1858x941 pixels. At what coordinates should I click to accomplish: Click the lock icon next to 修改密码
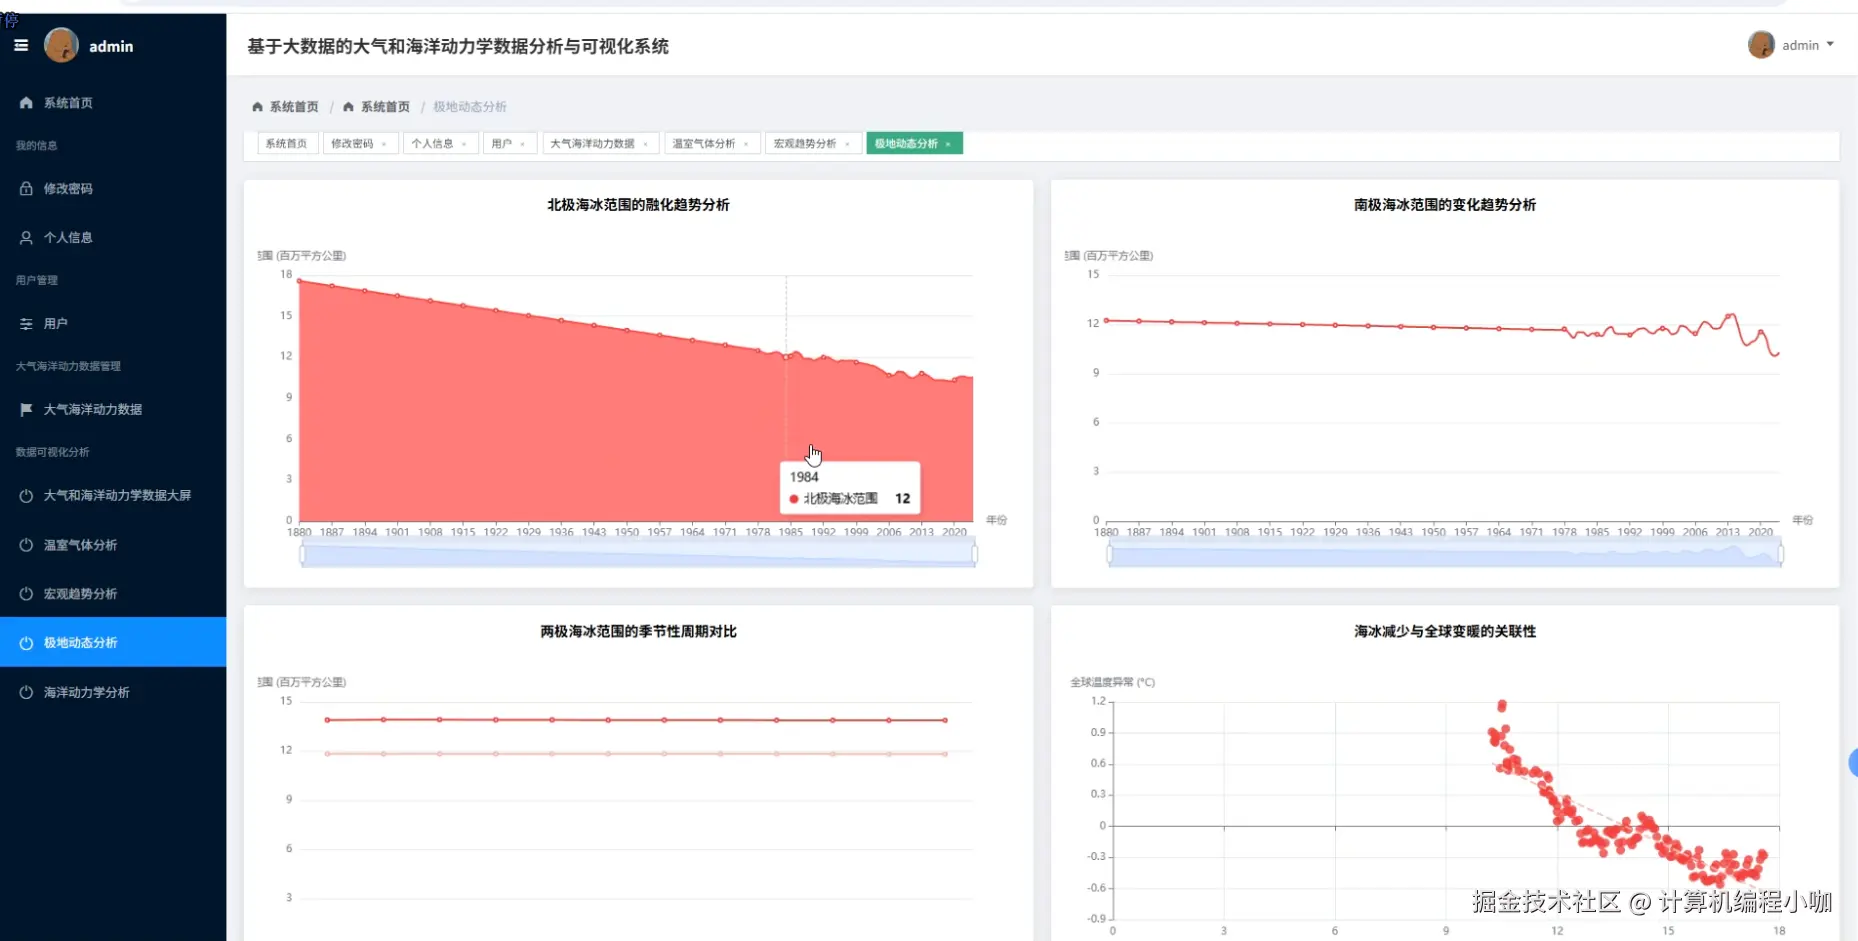coord(26,188)
